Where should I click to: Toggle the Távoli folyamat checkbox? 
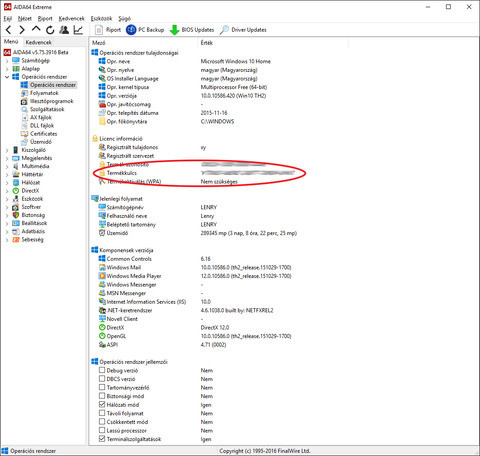[x=102, y=413]
